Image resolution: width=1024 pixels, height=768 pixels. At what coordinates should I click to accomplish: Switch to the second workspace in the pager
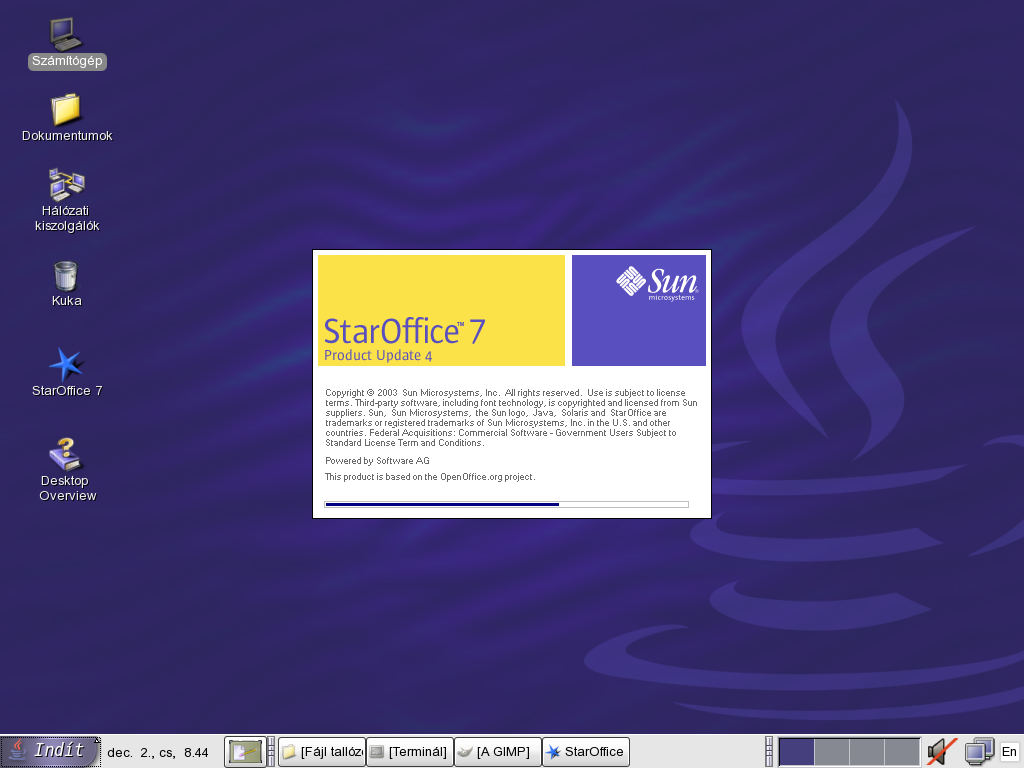pyautogui.click(x=831, y=752)
